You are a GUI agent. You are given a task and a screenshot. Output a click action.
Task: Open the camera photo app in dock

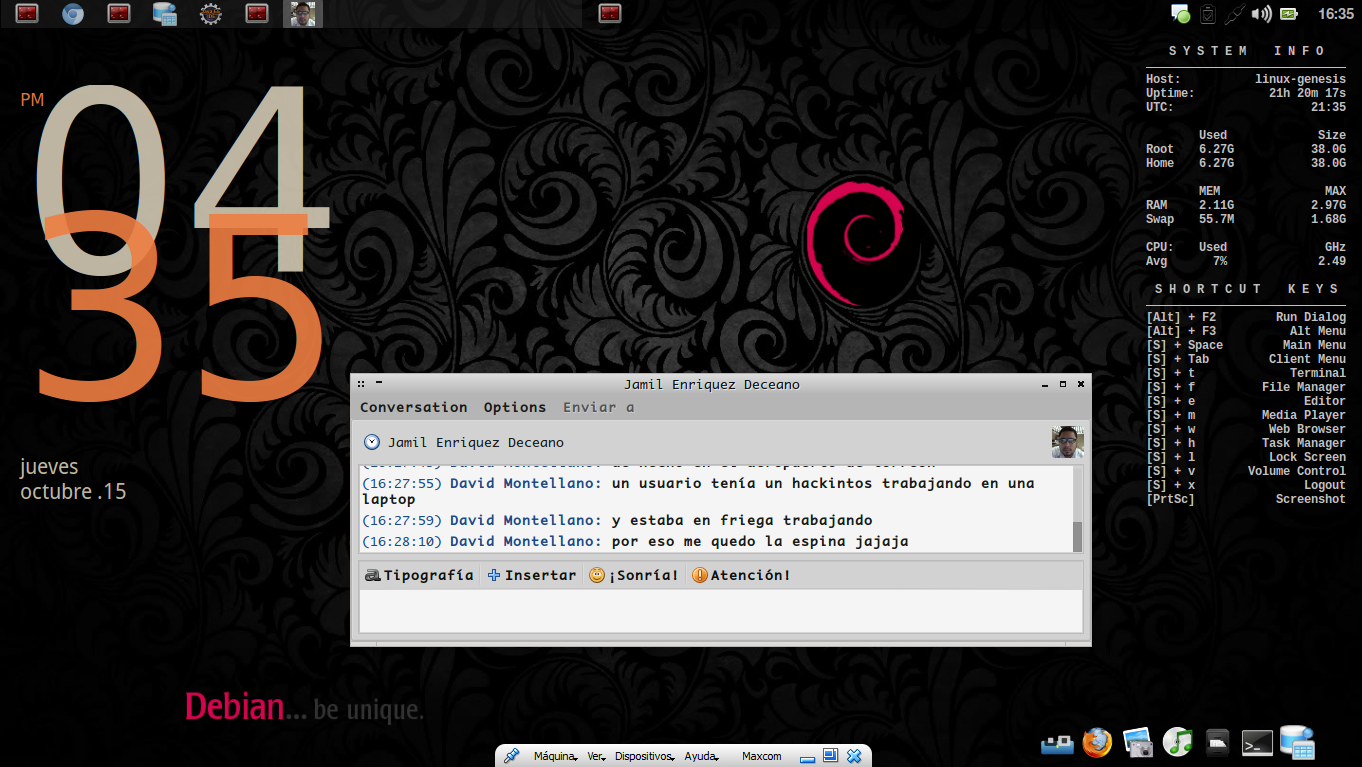click(x=1137, y=741)
